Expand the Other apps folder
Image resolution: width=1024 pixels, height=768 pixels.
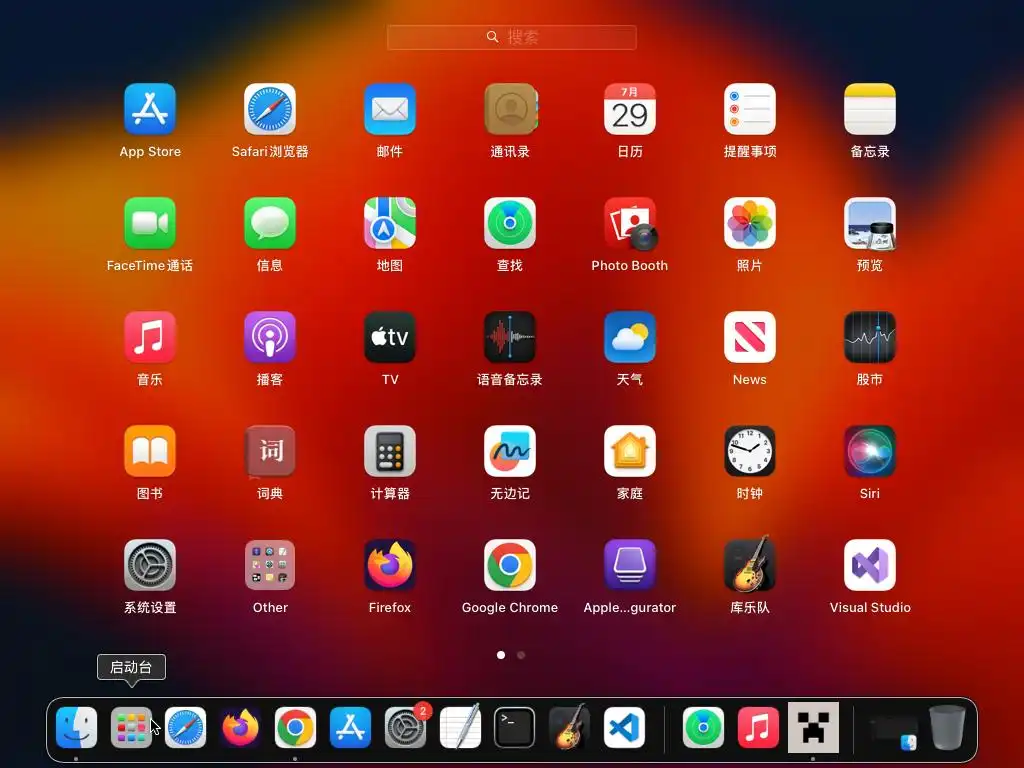pyautogui.click(x=270, y=565)
